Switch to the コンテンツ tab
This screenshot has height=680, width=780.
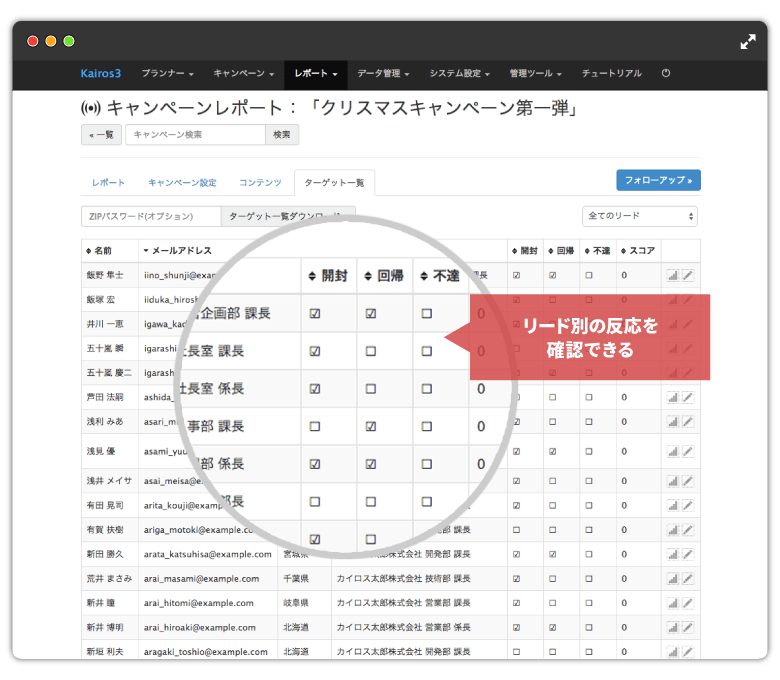[259, 183]
